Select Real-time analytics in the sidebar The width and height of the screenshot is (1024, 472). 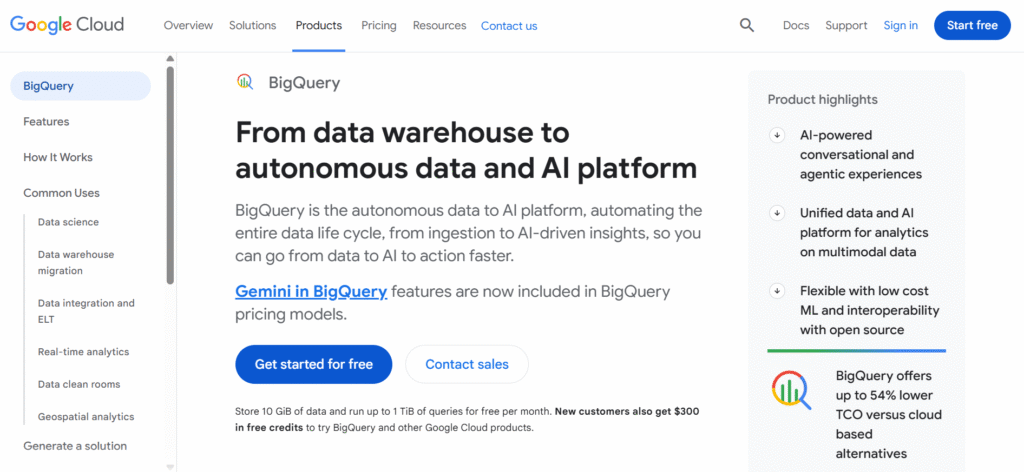tap(83, 352)
